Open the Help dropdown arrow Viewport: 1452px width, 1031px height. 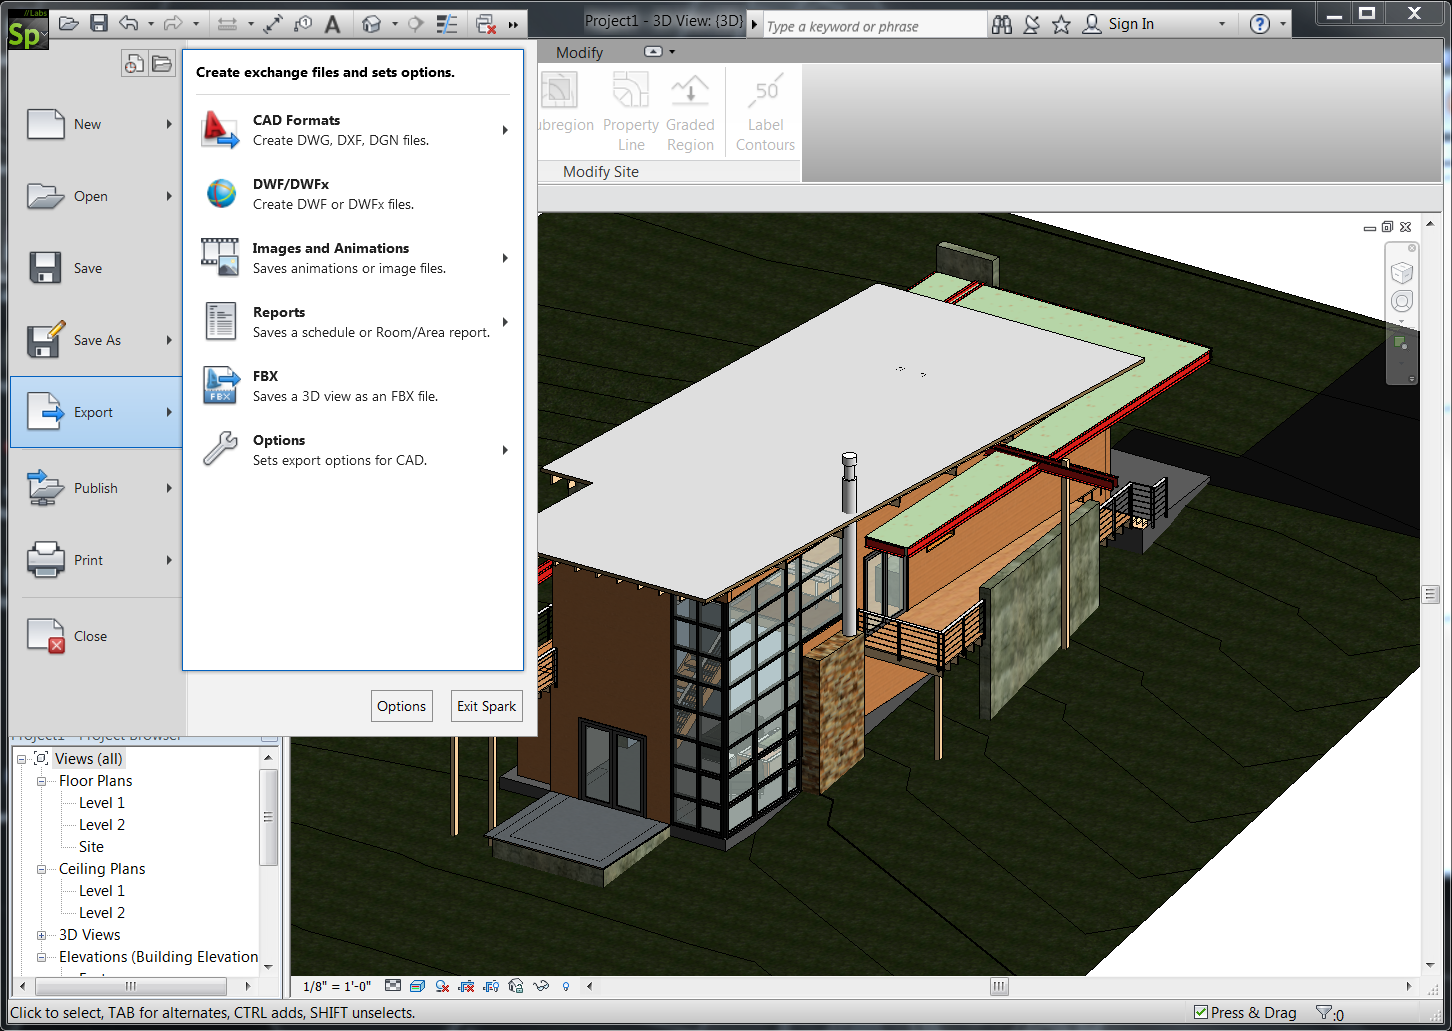(1283, 24)
